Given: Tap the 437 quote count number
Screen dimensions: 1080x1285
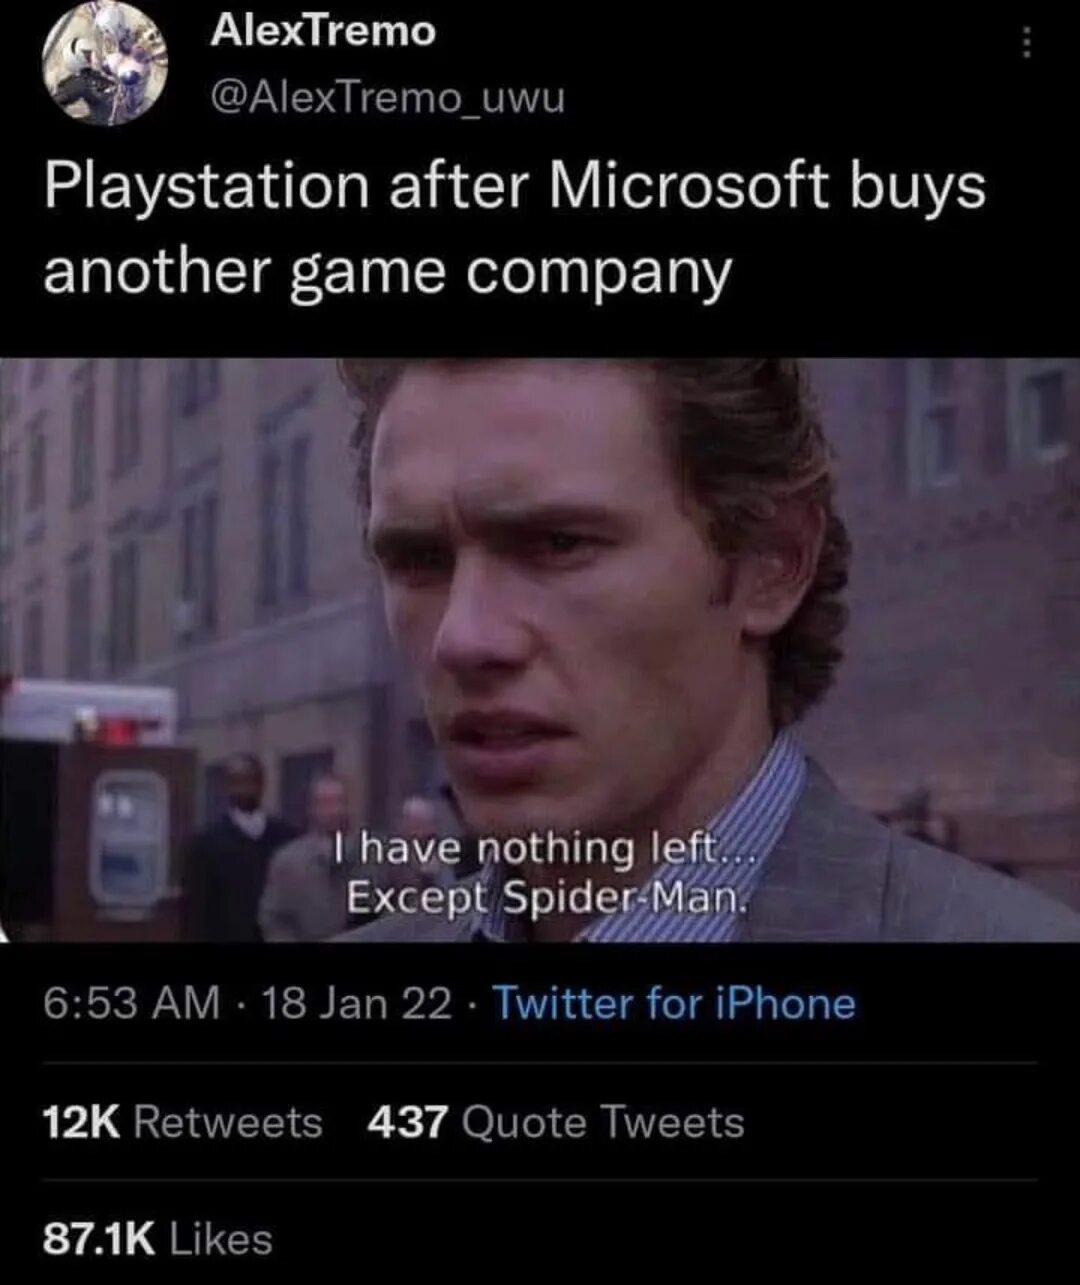Looking at the screenshot, I should (407, 1122).
